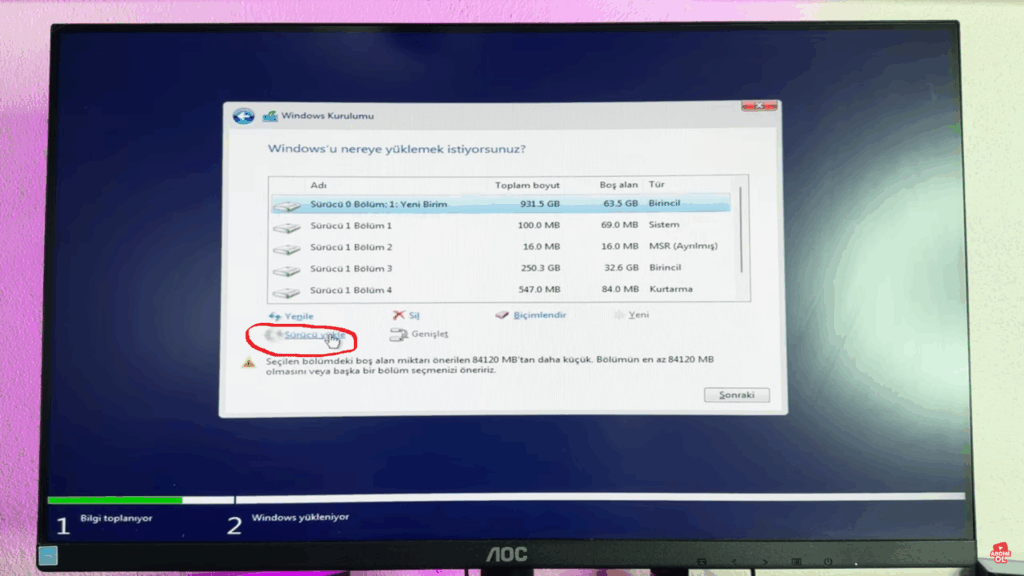Open the accessibility icon in bottom-left corner
Viewport: 1024px width, 576px height.
click(x=49, y=554)
